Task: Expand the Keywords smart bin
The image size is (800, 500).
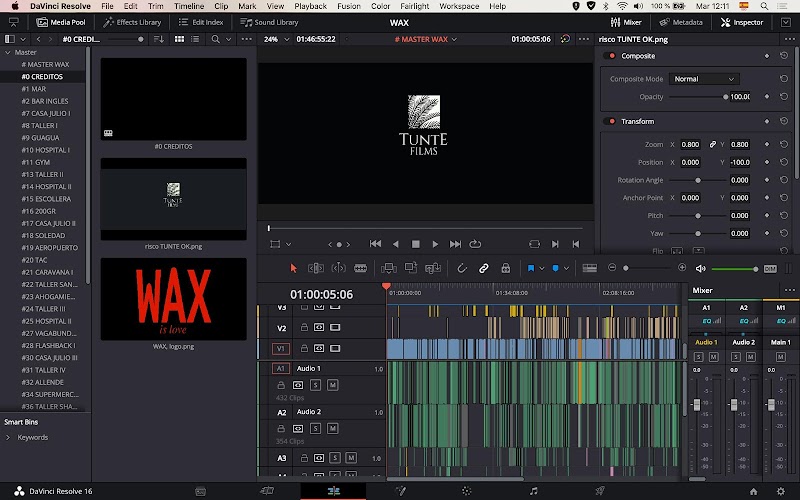Action: pyautogui.click(x=8, y=437)
